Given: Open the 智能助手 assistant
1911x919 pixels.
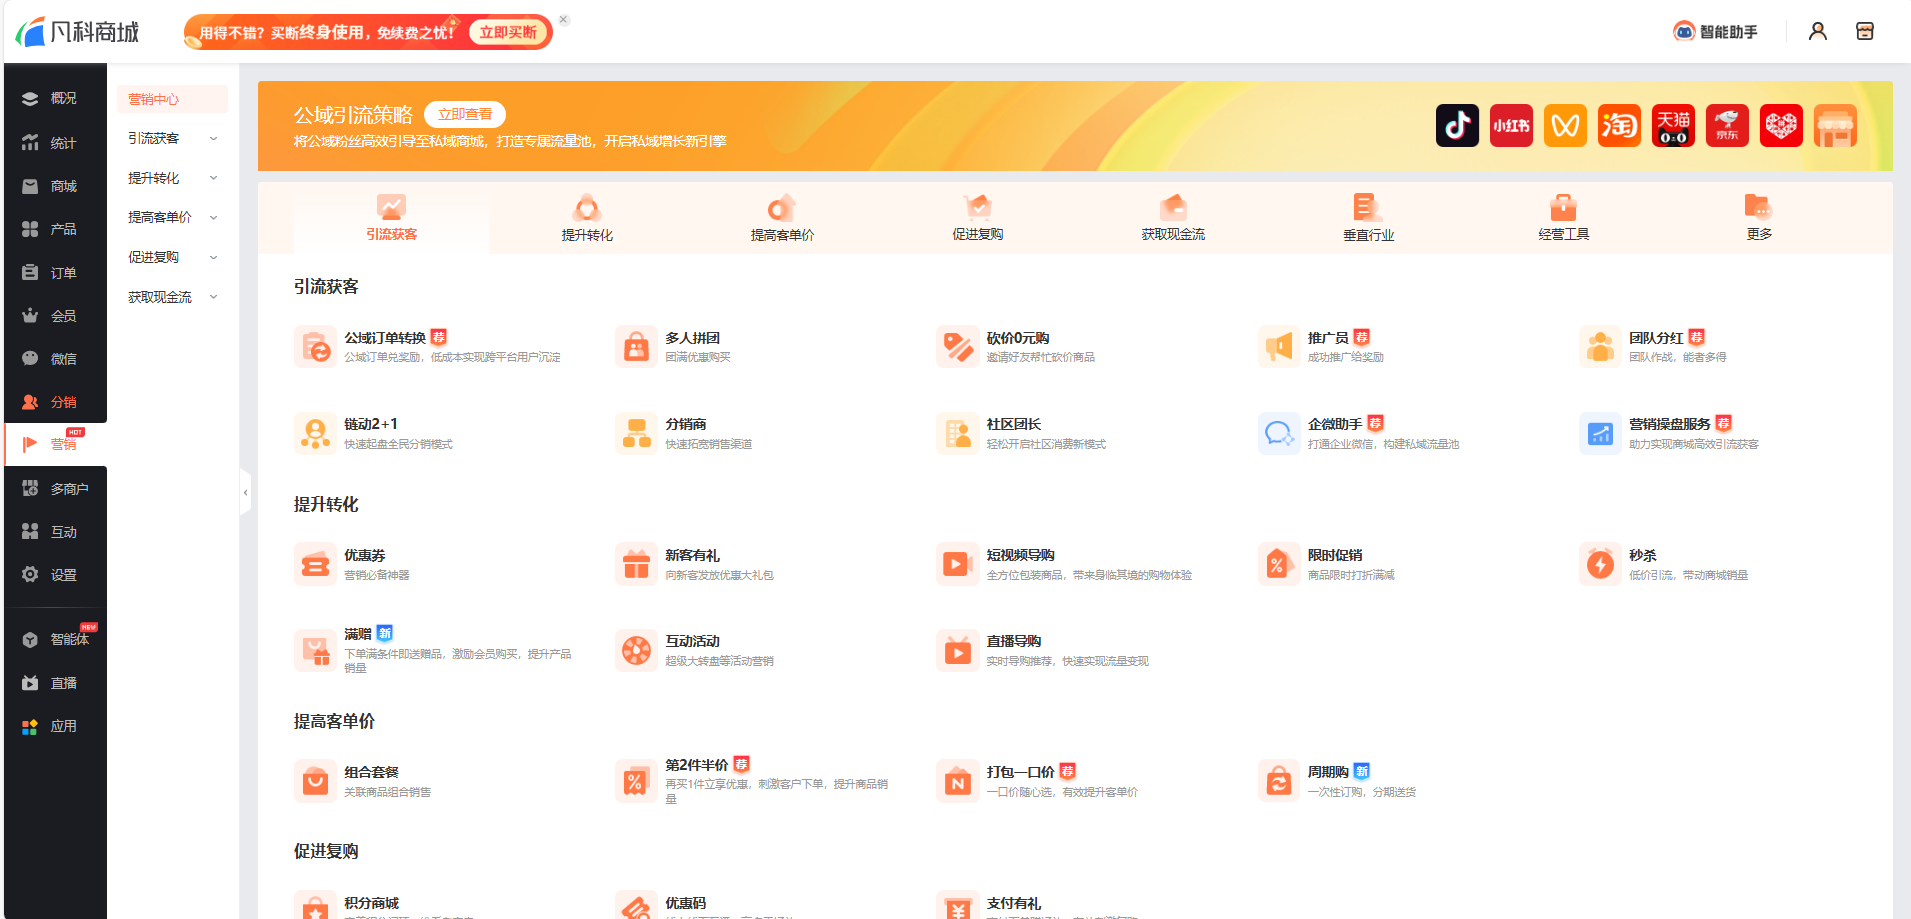Looking at the screenshot, I should 1715,31.
